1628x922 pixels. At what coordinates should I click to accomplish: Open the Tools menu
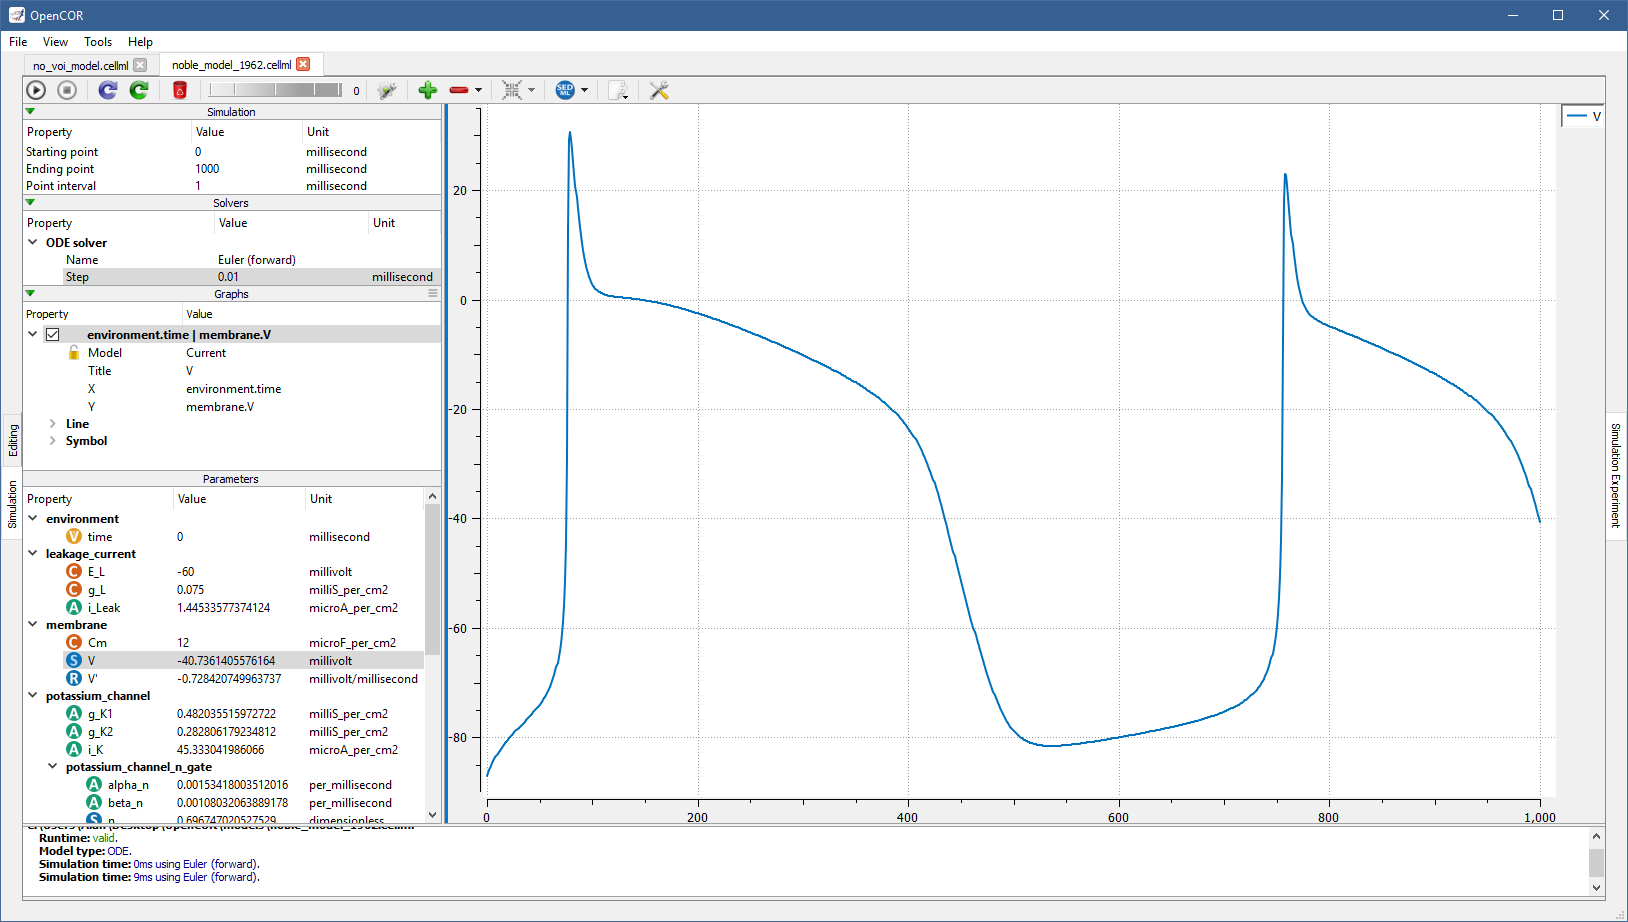pos(98,42)
